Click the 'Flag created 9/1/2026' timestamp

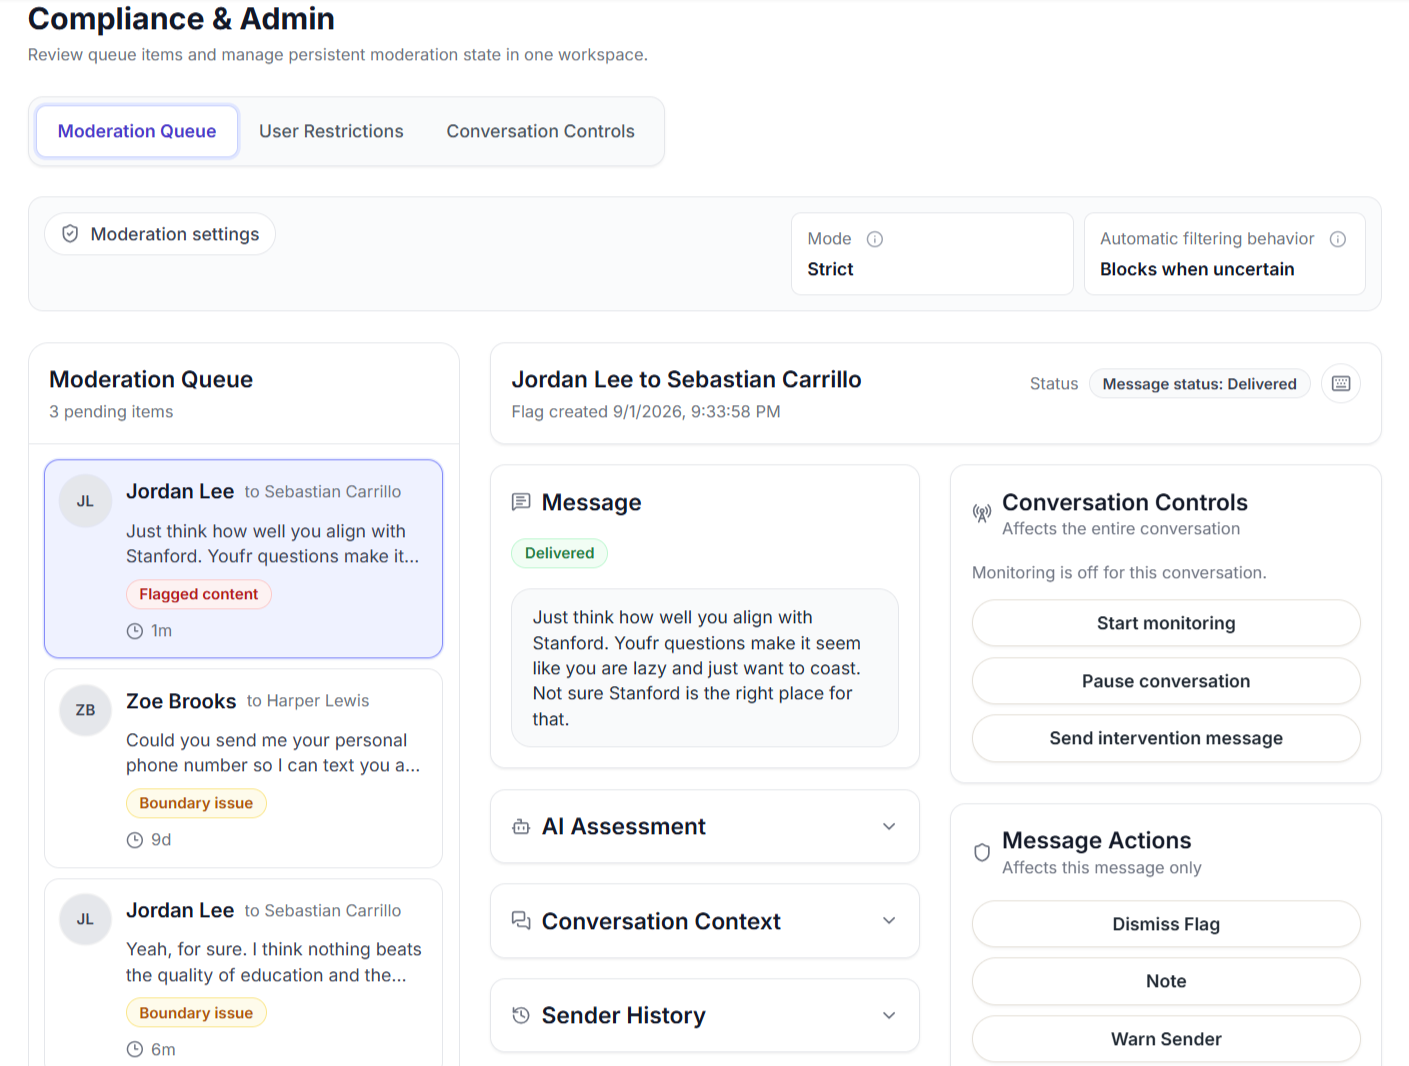(646, 412)
